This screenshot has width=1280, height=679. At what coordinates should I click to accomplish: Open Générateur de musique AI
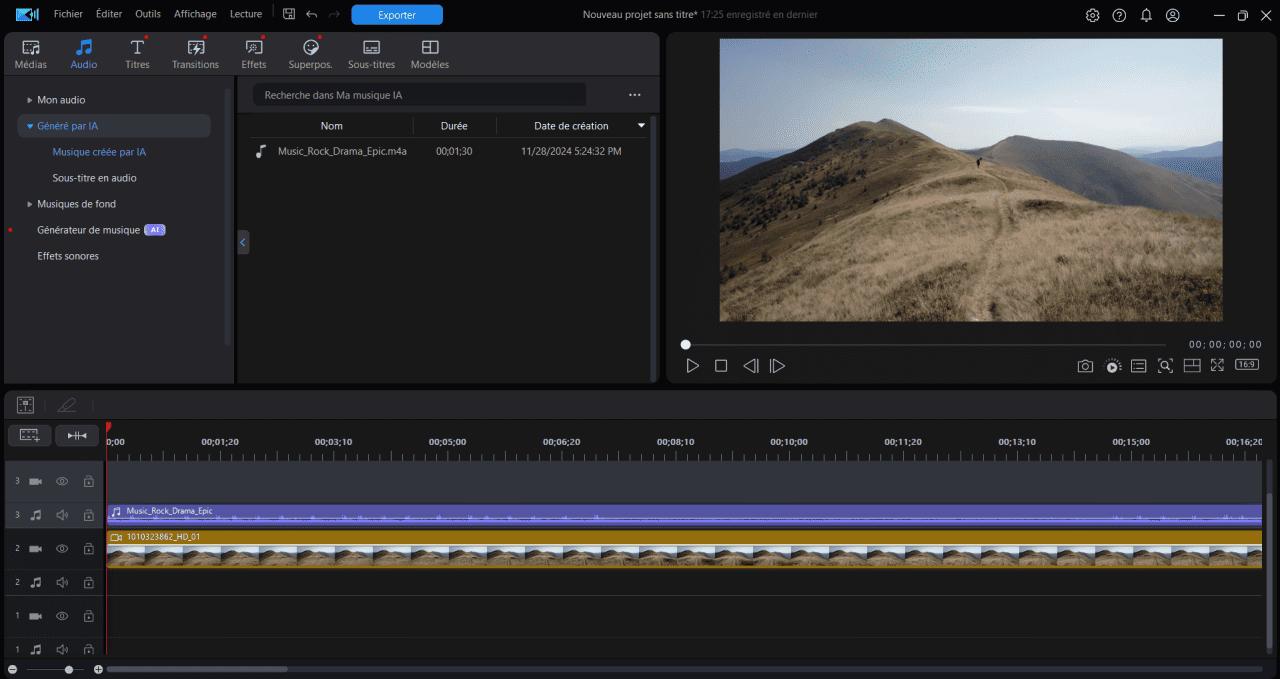coord(89,230)
